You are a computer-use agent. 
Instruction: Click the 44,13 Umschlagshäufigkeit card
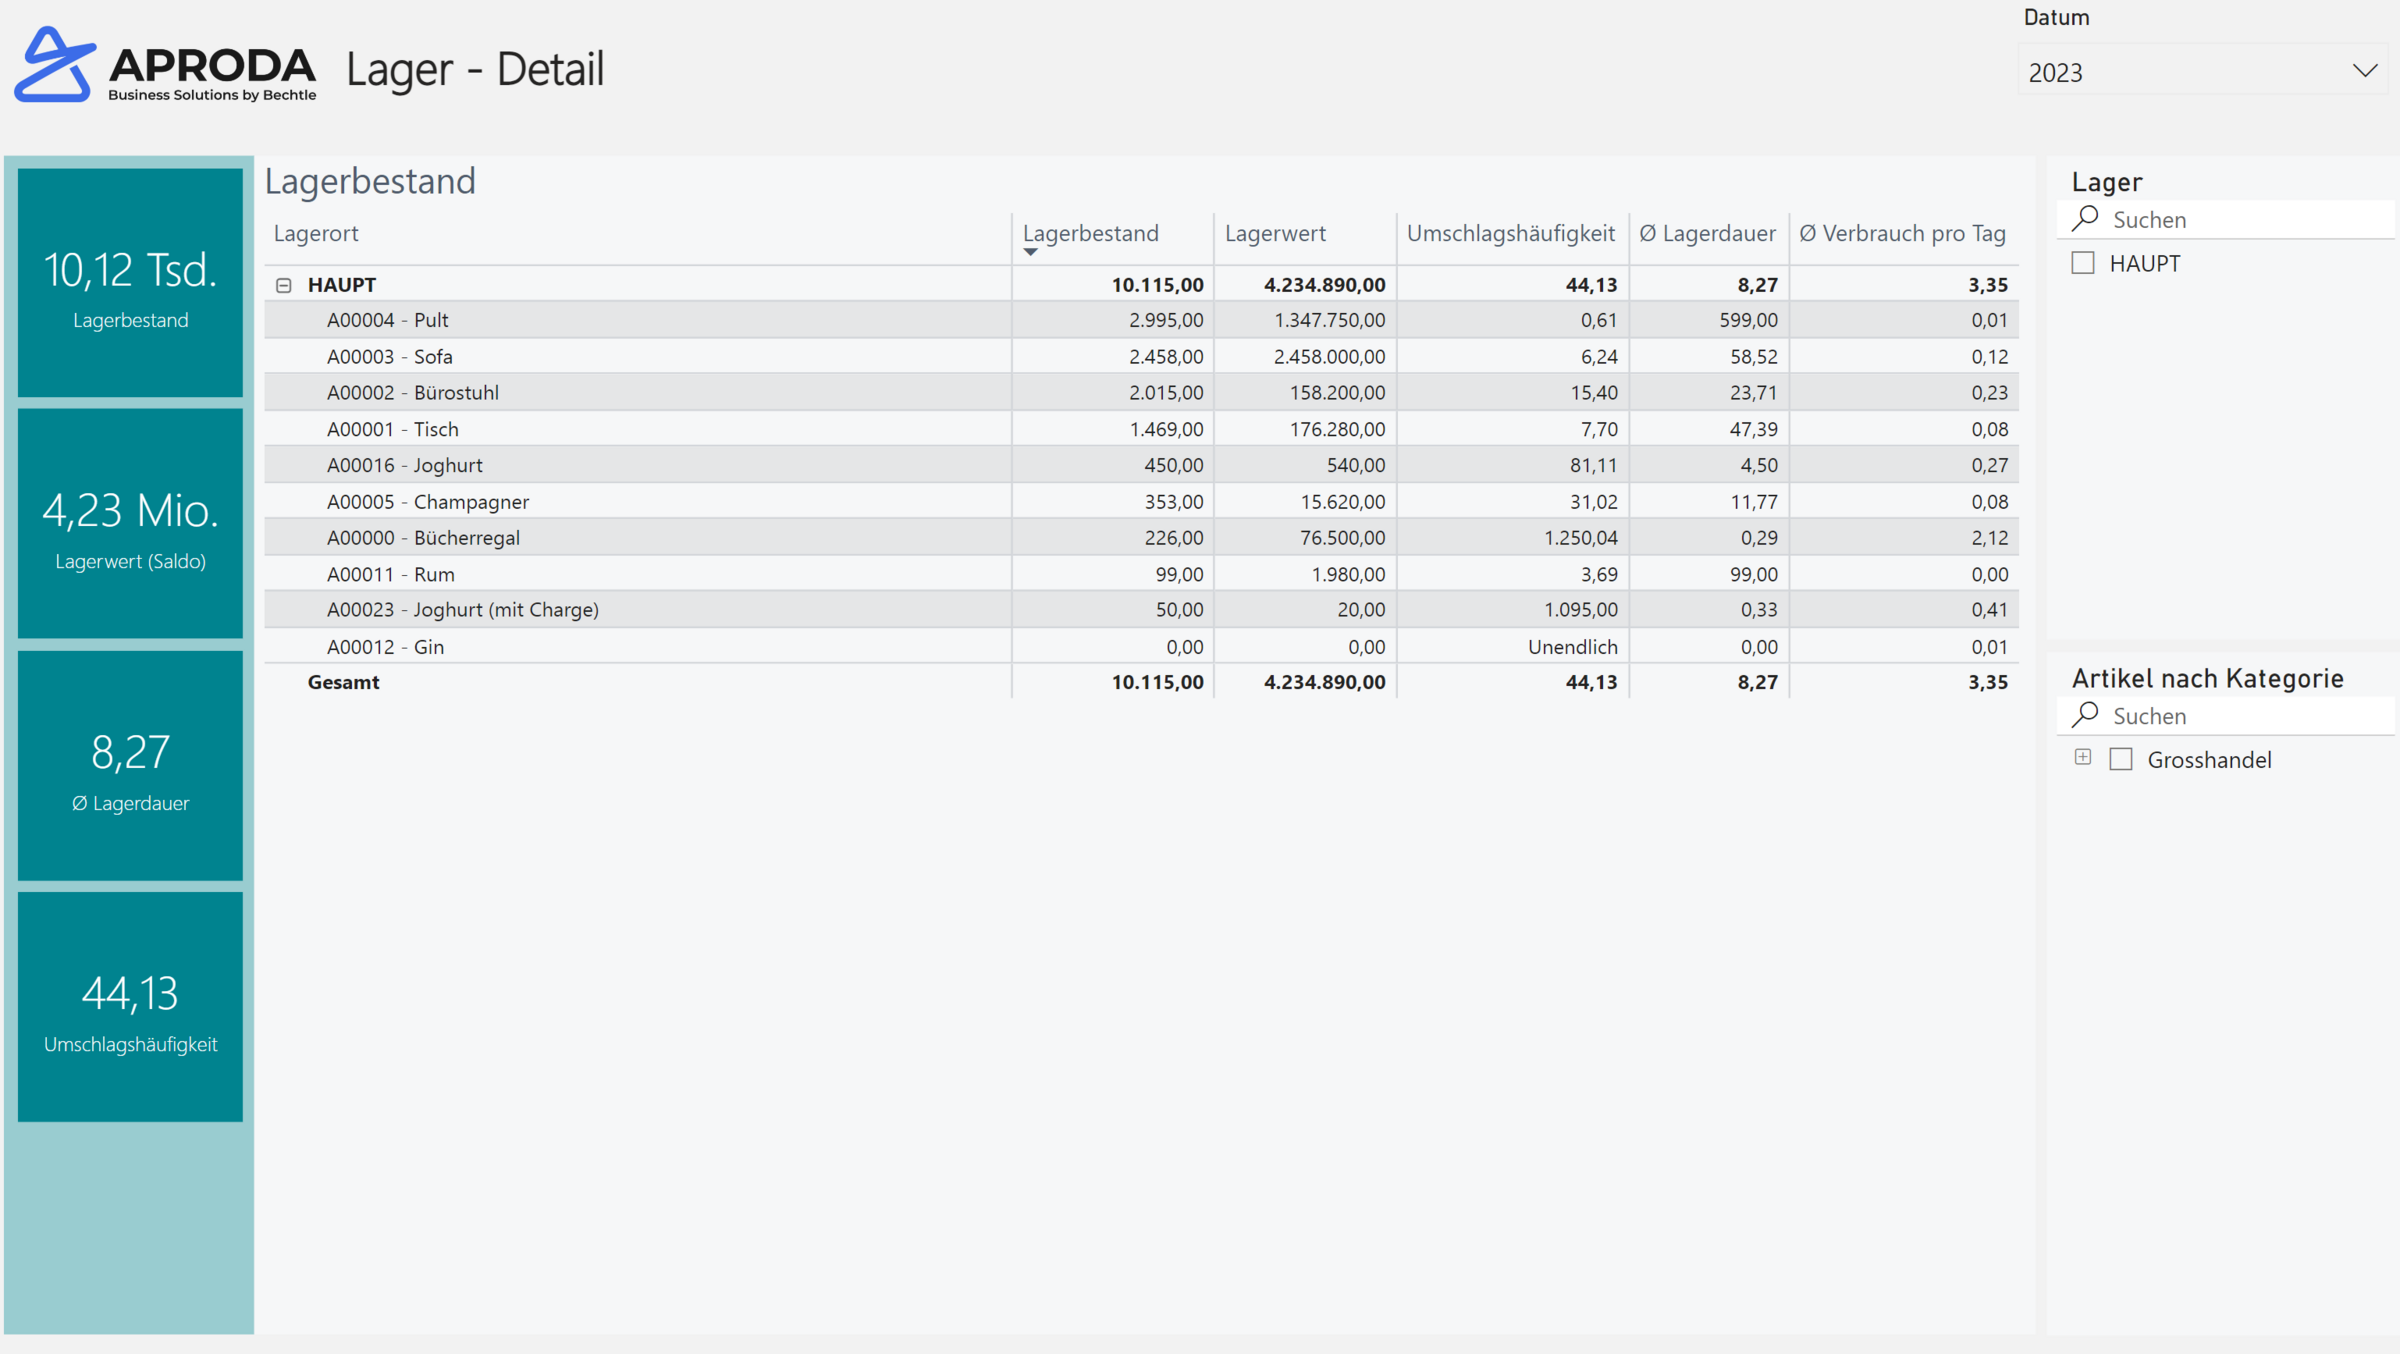130,1006
